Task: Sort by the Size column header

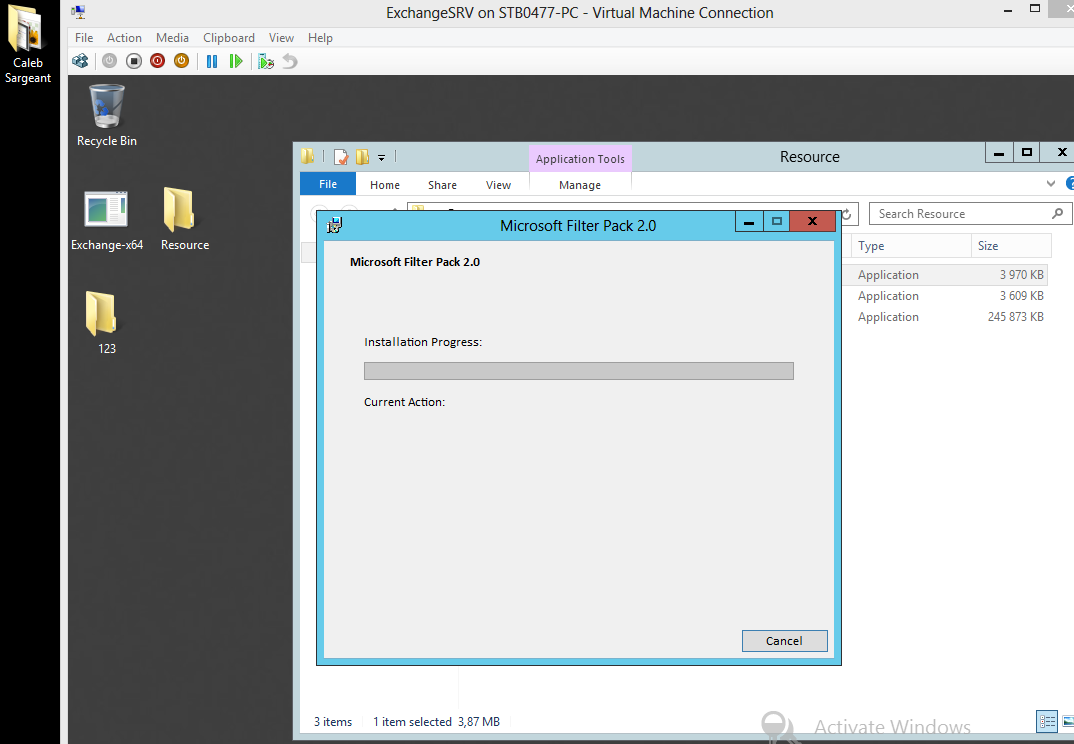Action: pyautogui.click(x=1011, y=246)
